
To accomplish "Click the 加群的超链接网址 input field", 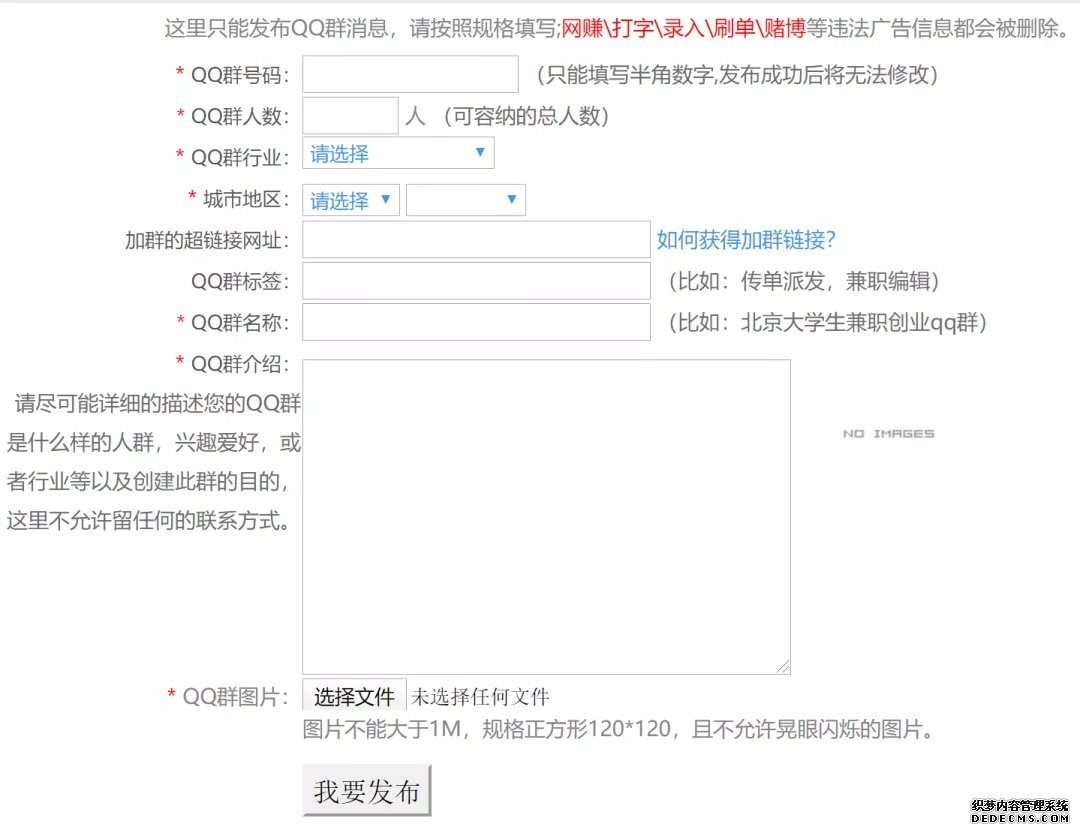I will pyautogui.click(x=476, y=239).
